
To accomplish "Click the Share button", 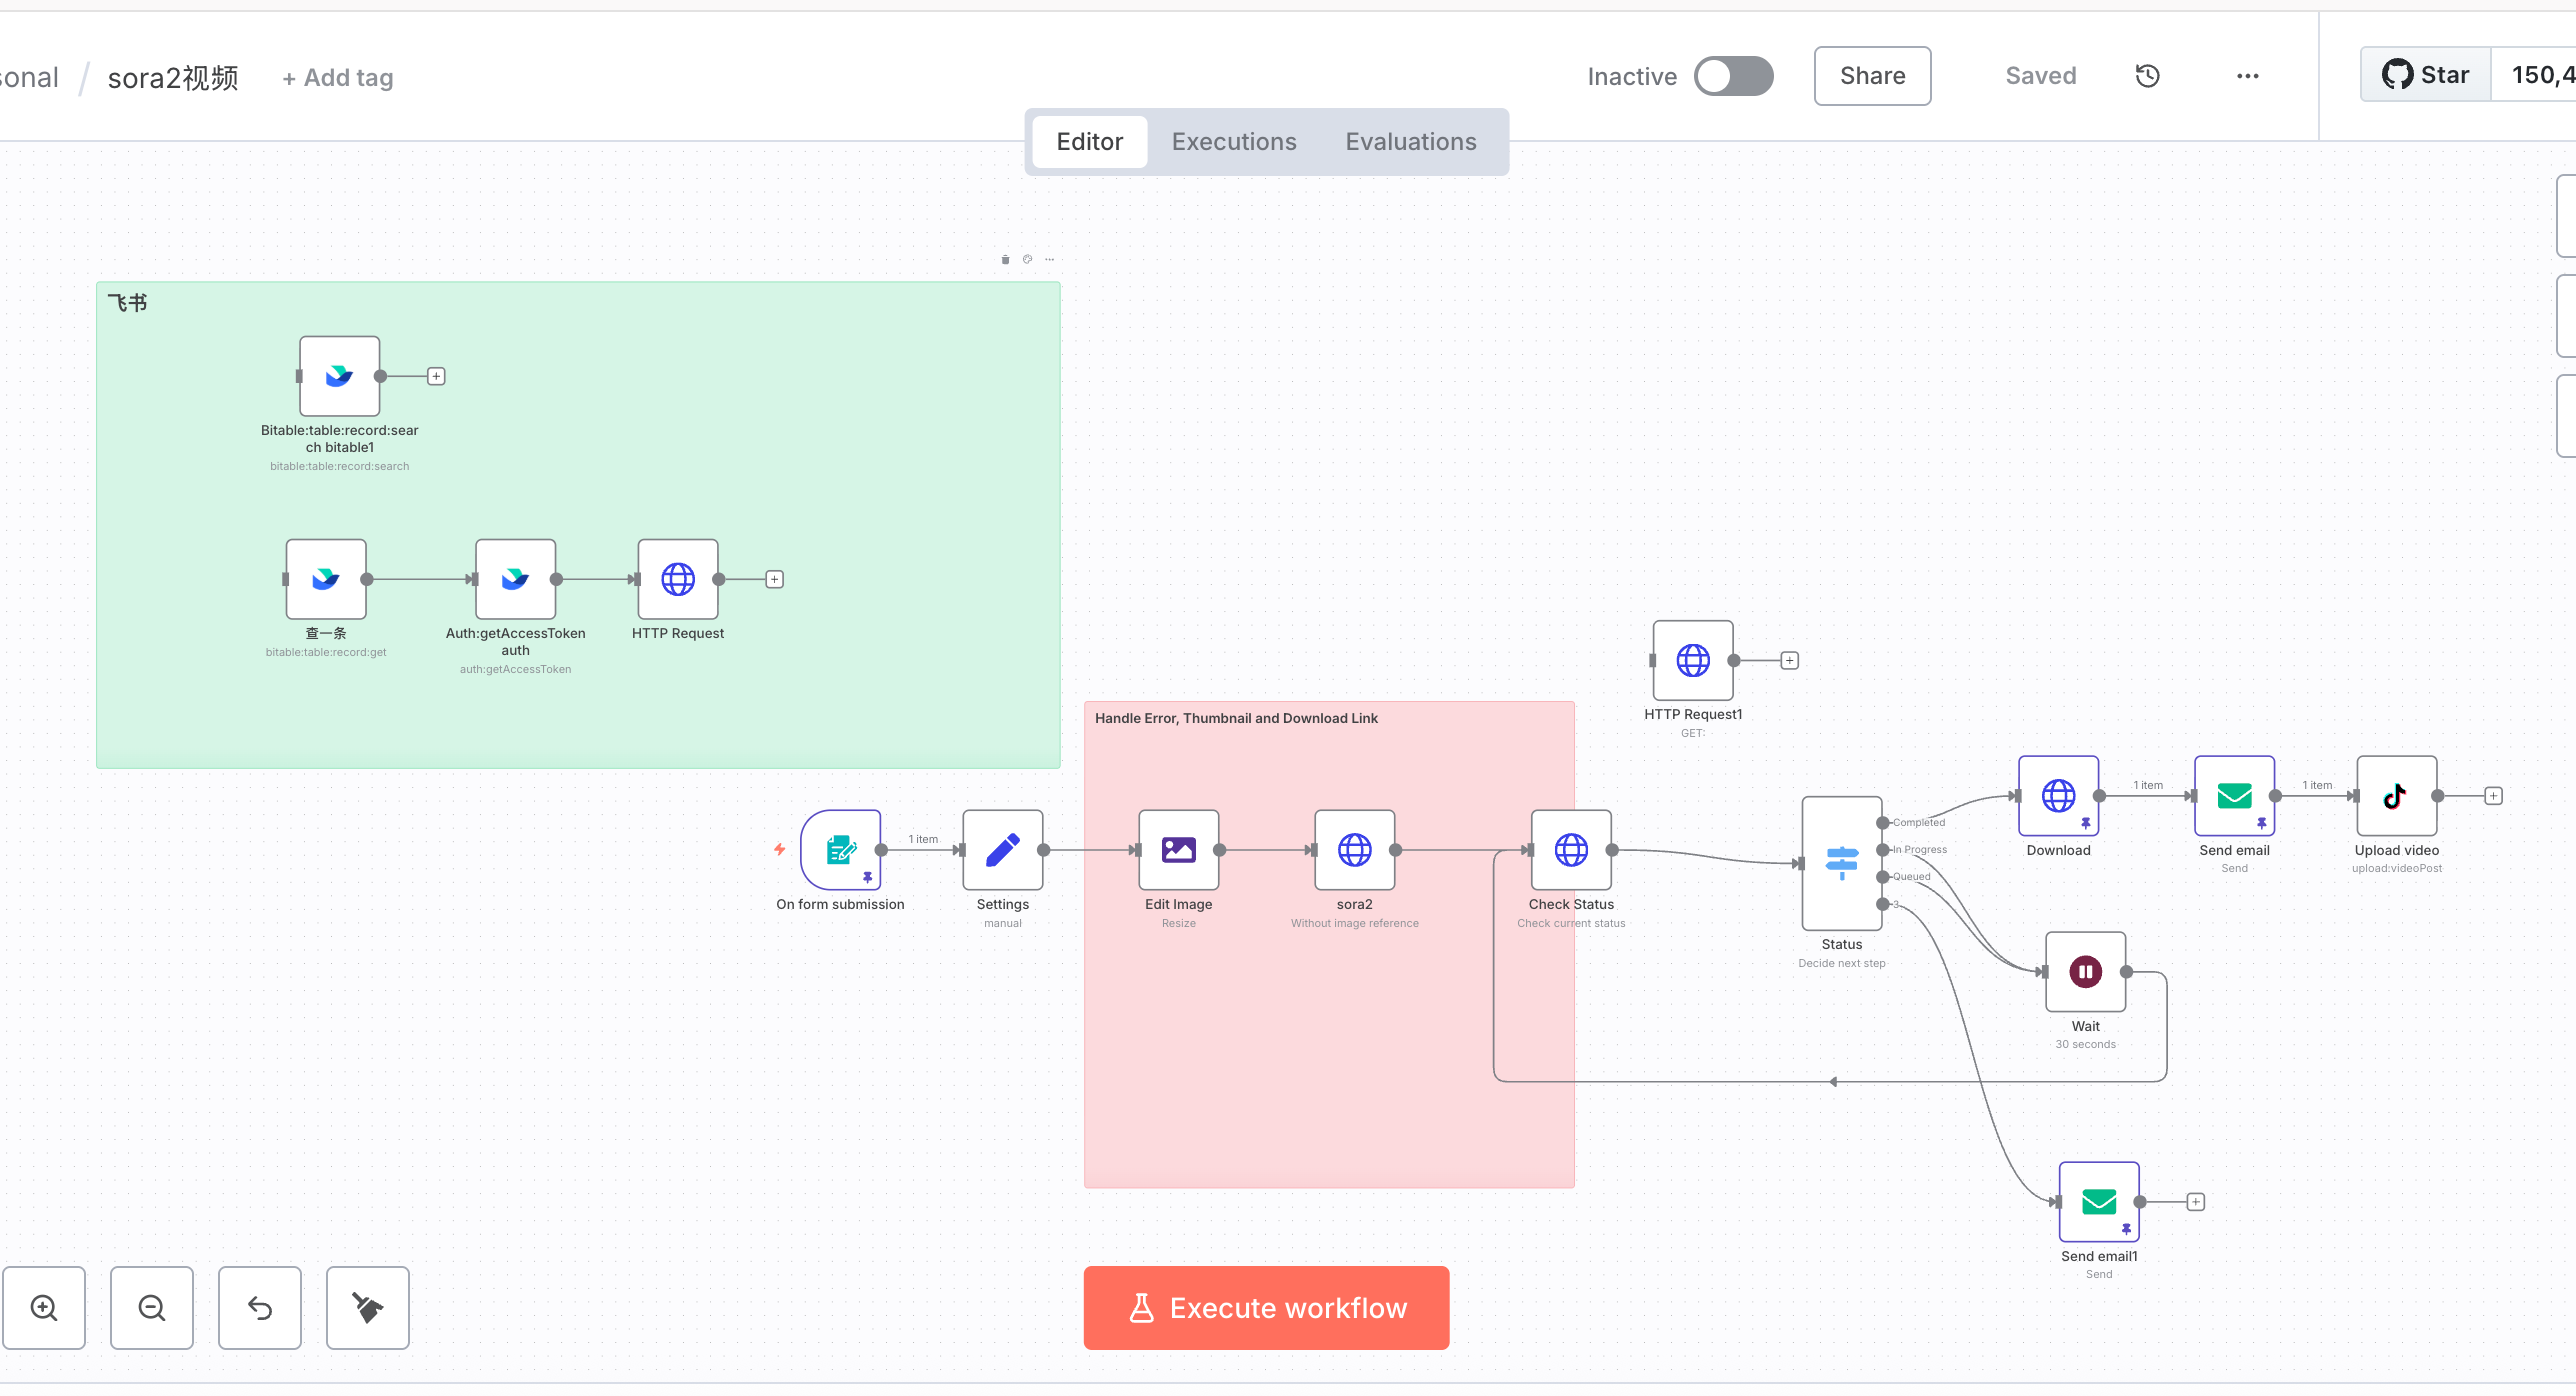I will pyautogui.click(x=1872, y=76).
